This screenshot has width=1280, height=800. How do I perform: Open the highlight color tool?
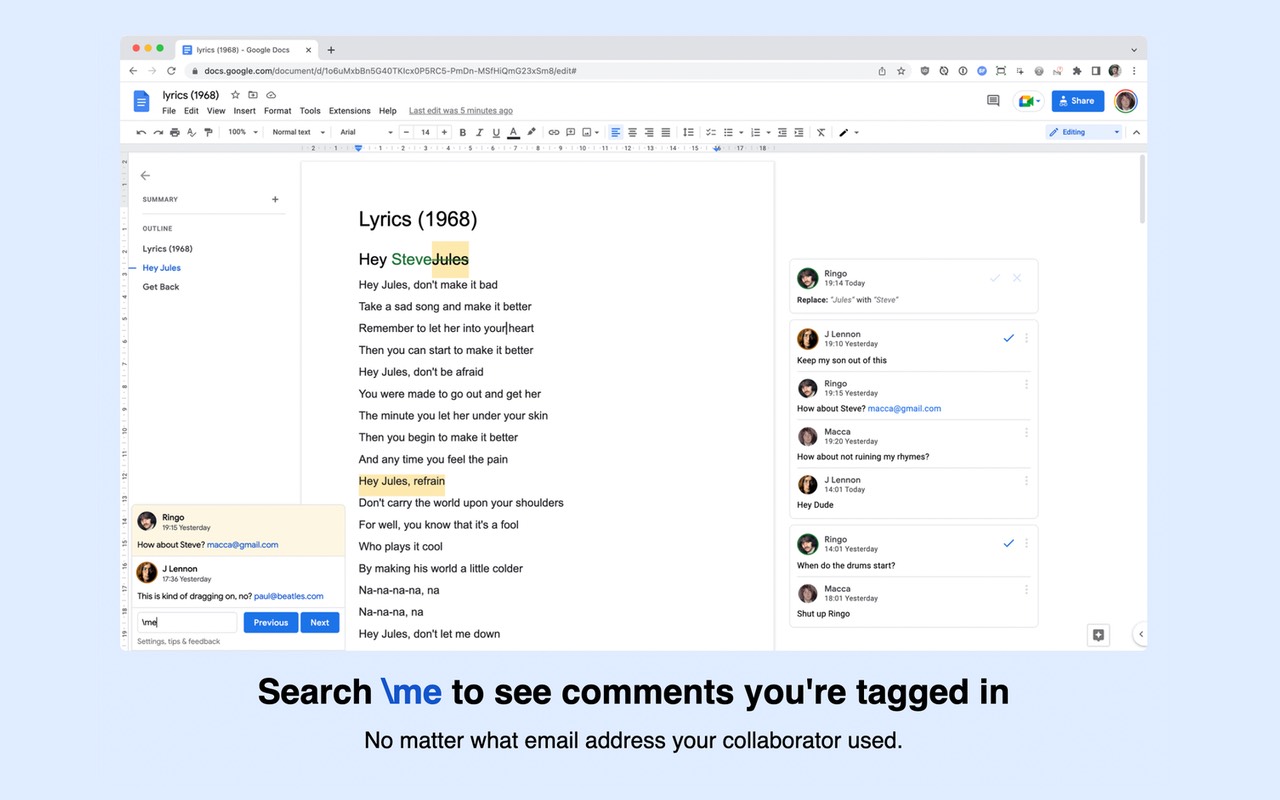click(x=531, y=132)
